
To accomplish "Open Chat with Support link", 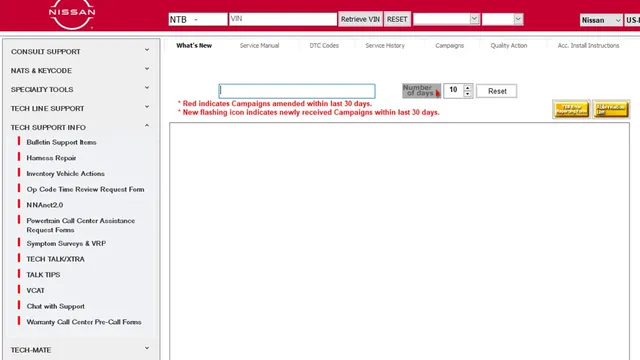I will pos(56,306).
